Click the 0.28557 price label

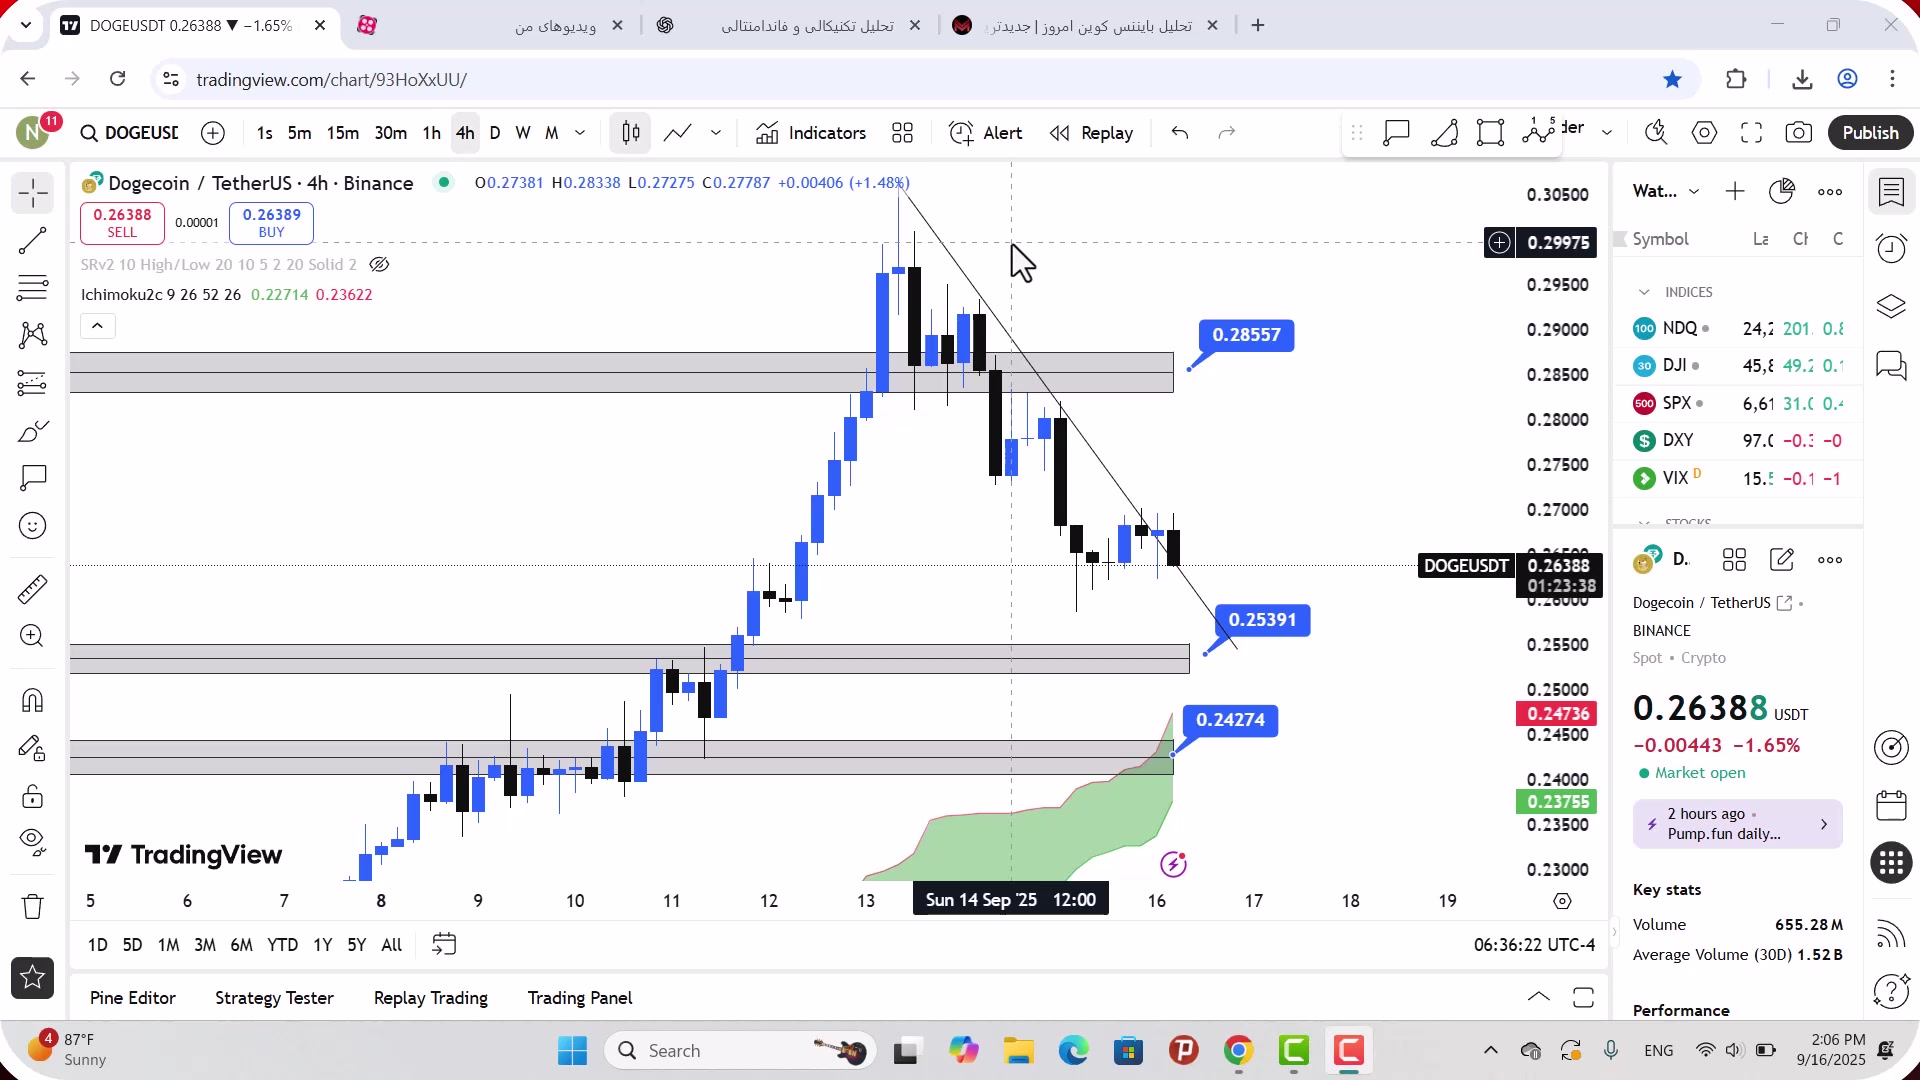pos(1246,335)
